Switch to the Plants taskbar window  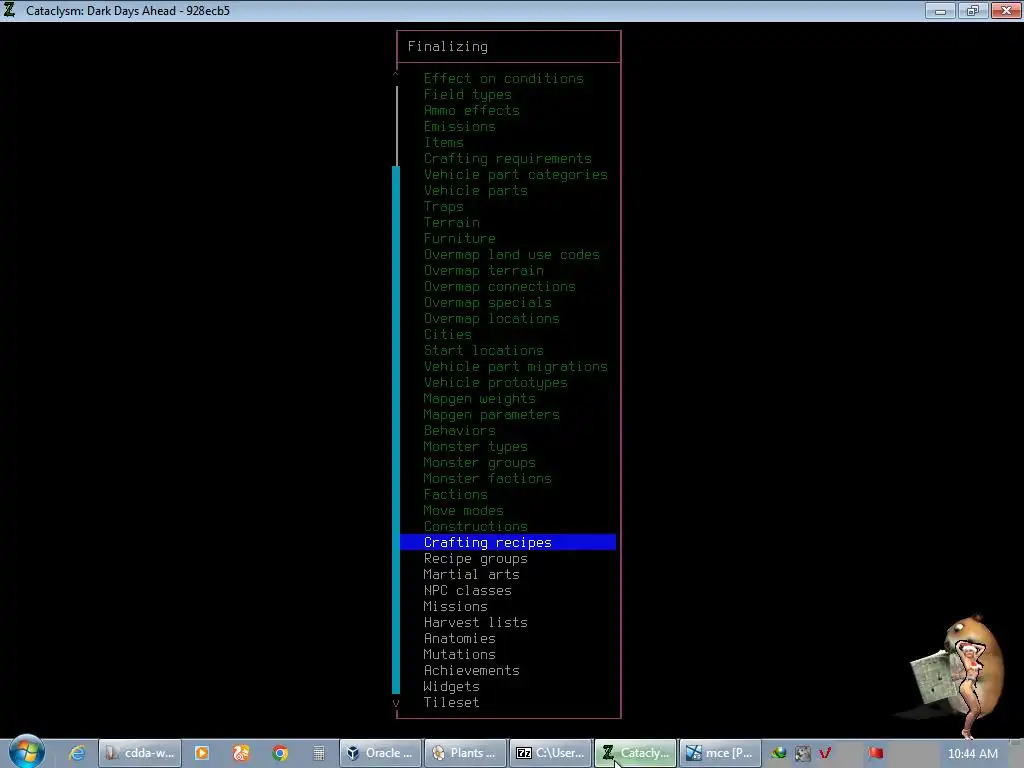click(465, 753)
